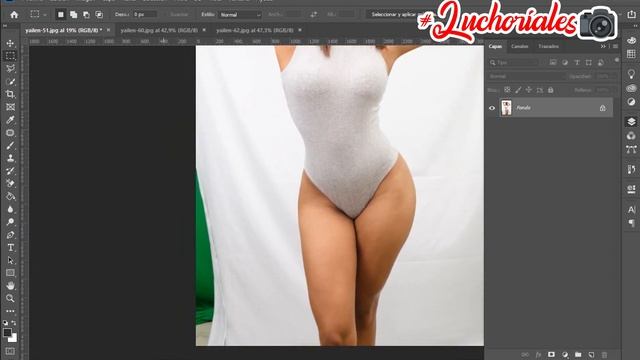Open the layers panel options menu
The height and width of the screenshot is (360, 640).
point(615,47)
